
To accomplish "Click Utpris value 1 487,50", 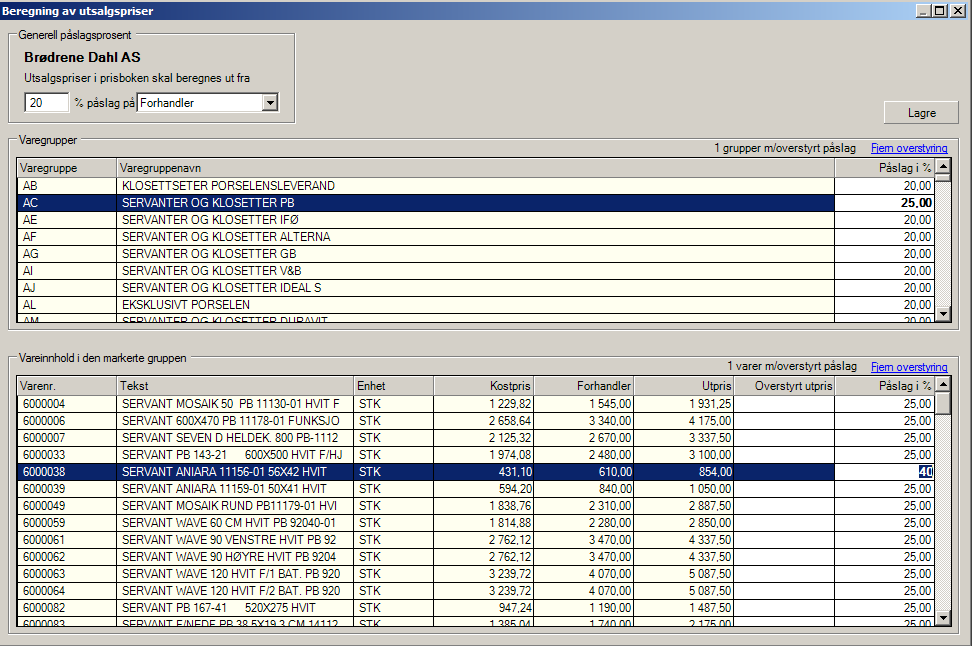I will (684, 608).
